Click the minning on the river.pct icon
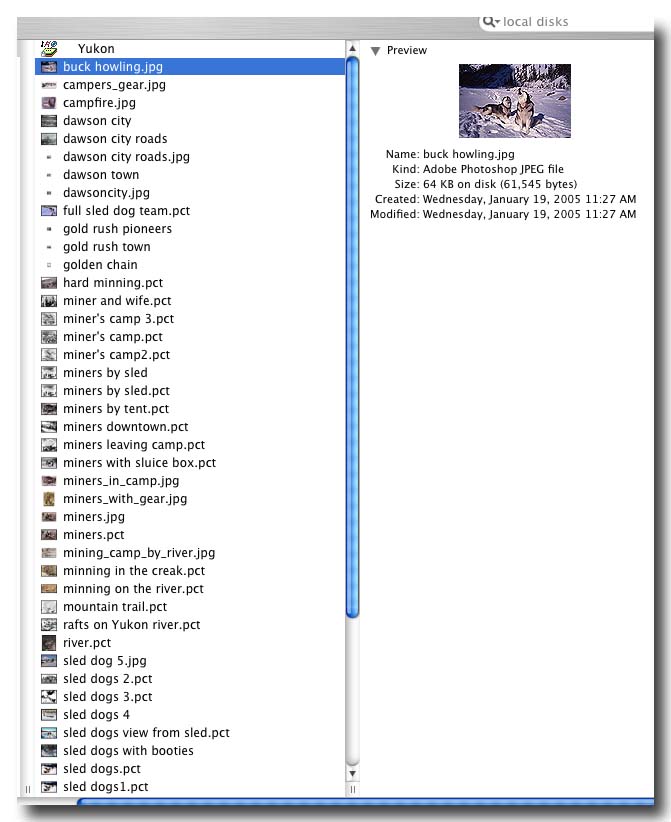 point(49,589)
